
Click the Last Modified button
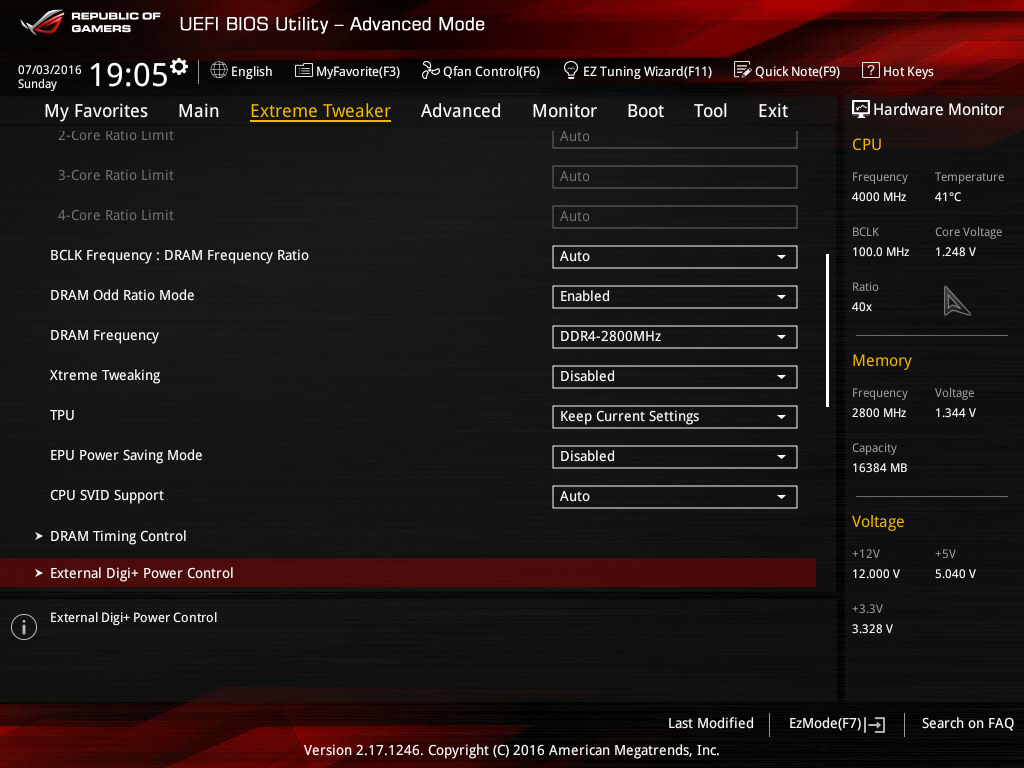pyautogui.click(x=711, y=723)
